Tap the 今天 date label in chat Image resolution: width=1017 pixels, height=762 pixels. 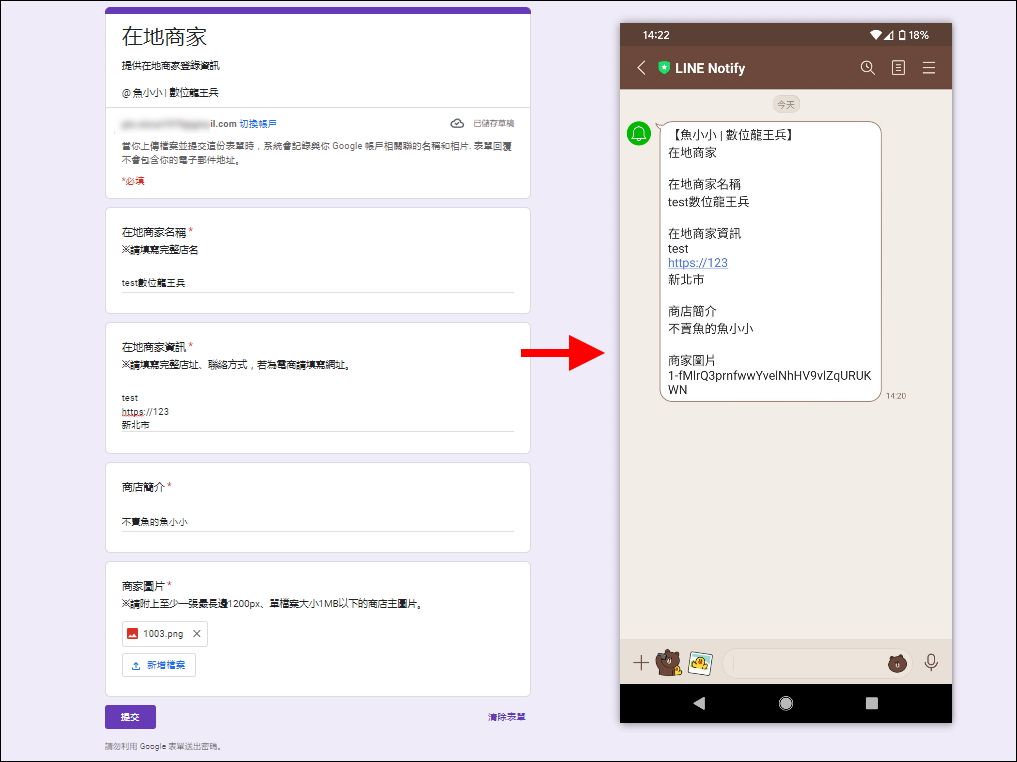click(x=786, y=104)
